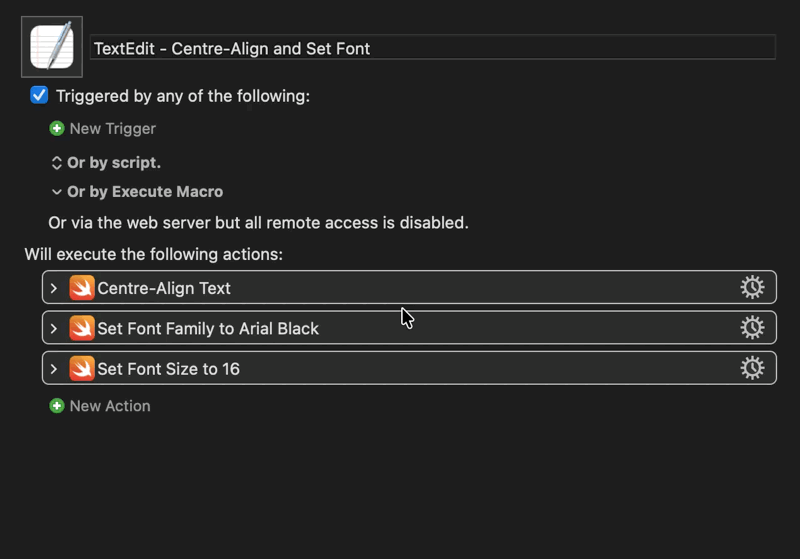Toggle the 'Triggered by any of the following' checkbox
800x559 pixels.
point(39,95)
